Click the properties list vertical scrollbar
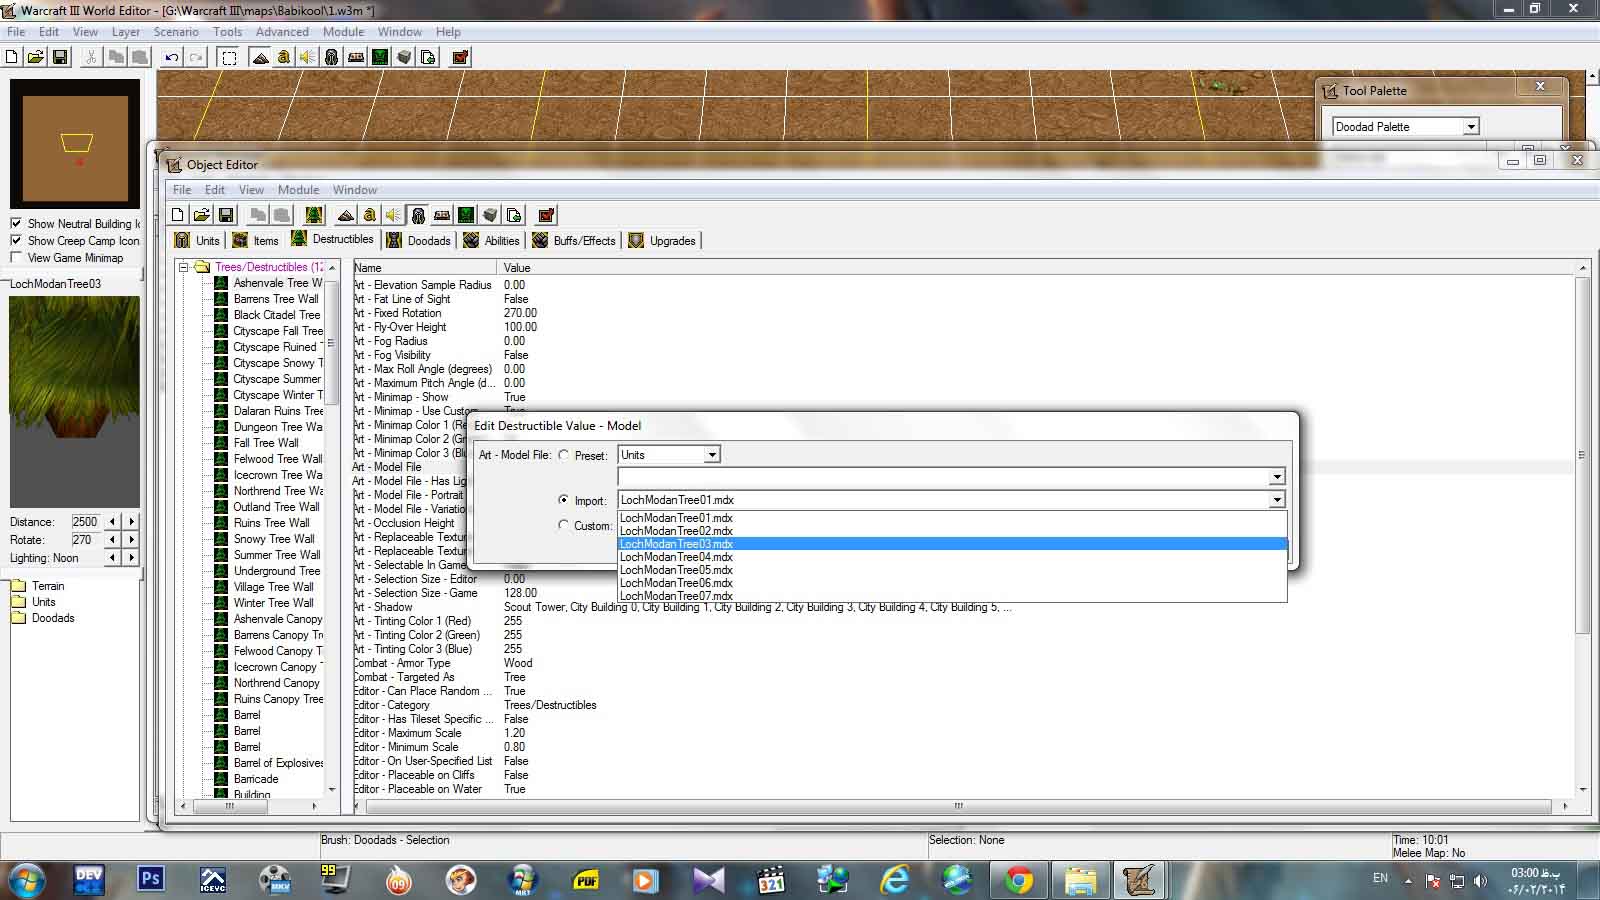 pos(1583,530)
